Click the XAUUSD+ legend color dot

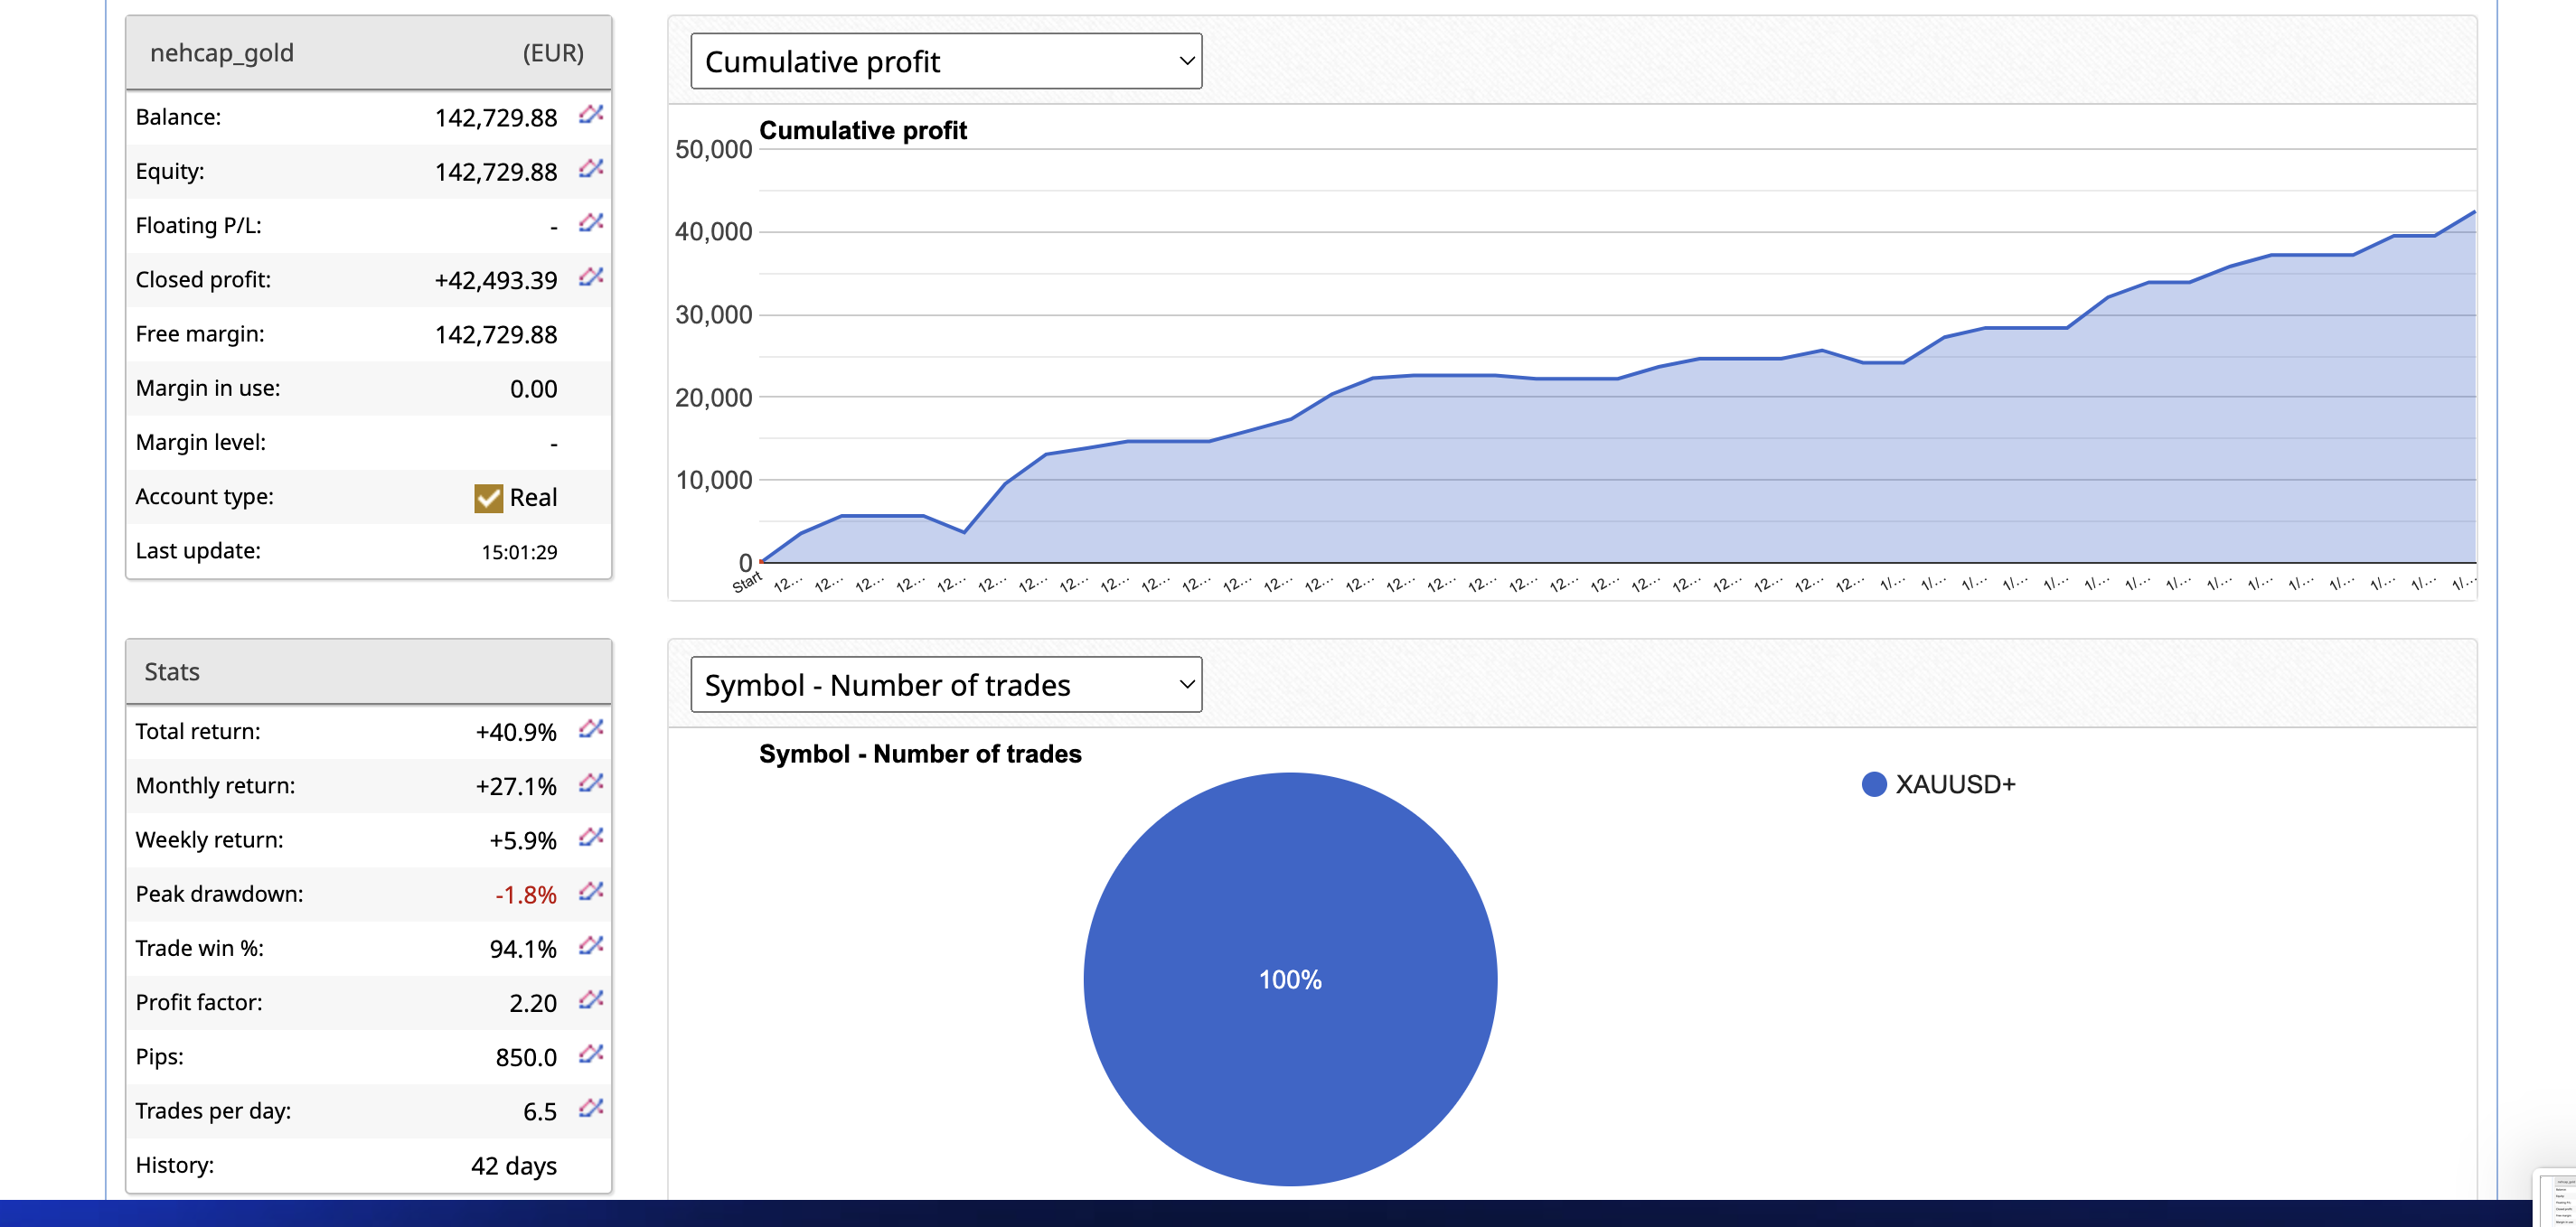(x=1874, y=785)
